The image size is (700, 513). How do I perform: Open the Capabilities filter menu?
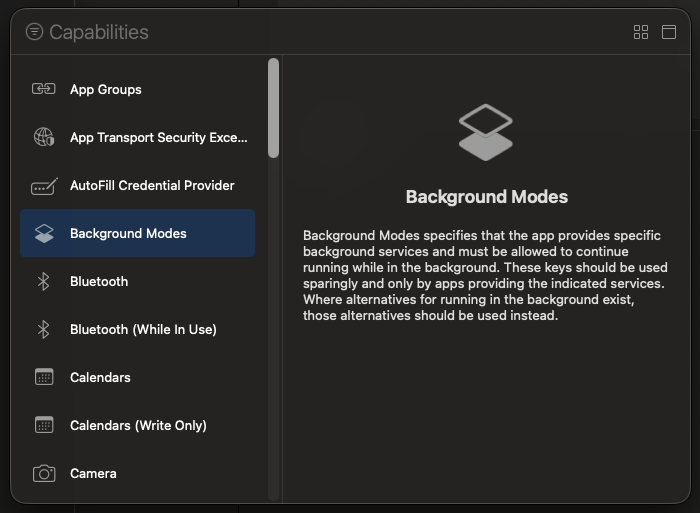(34, 32)
